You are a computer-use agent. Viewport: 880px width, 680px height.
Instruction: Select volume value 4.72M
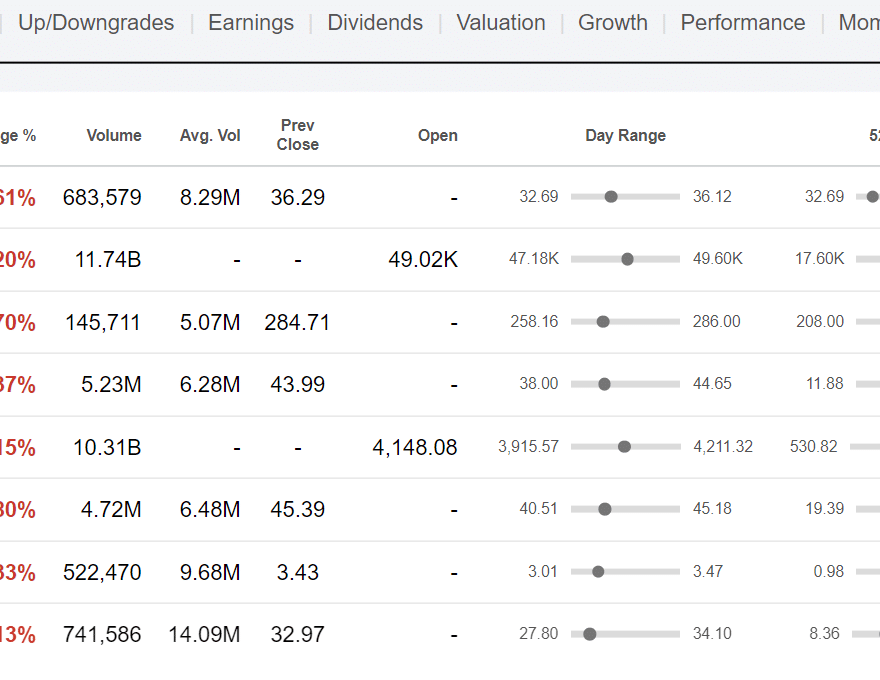point(111,509)
